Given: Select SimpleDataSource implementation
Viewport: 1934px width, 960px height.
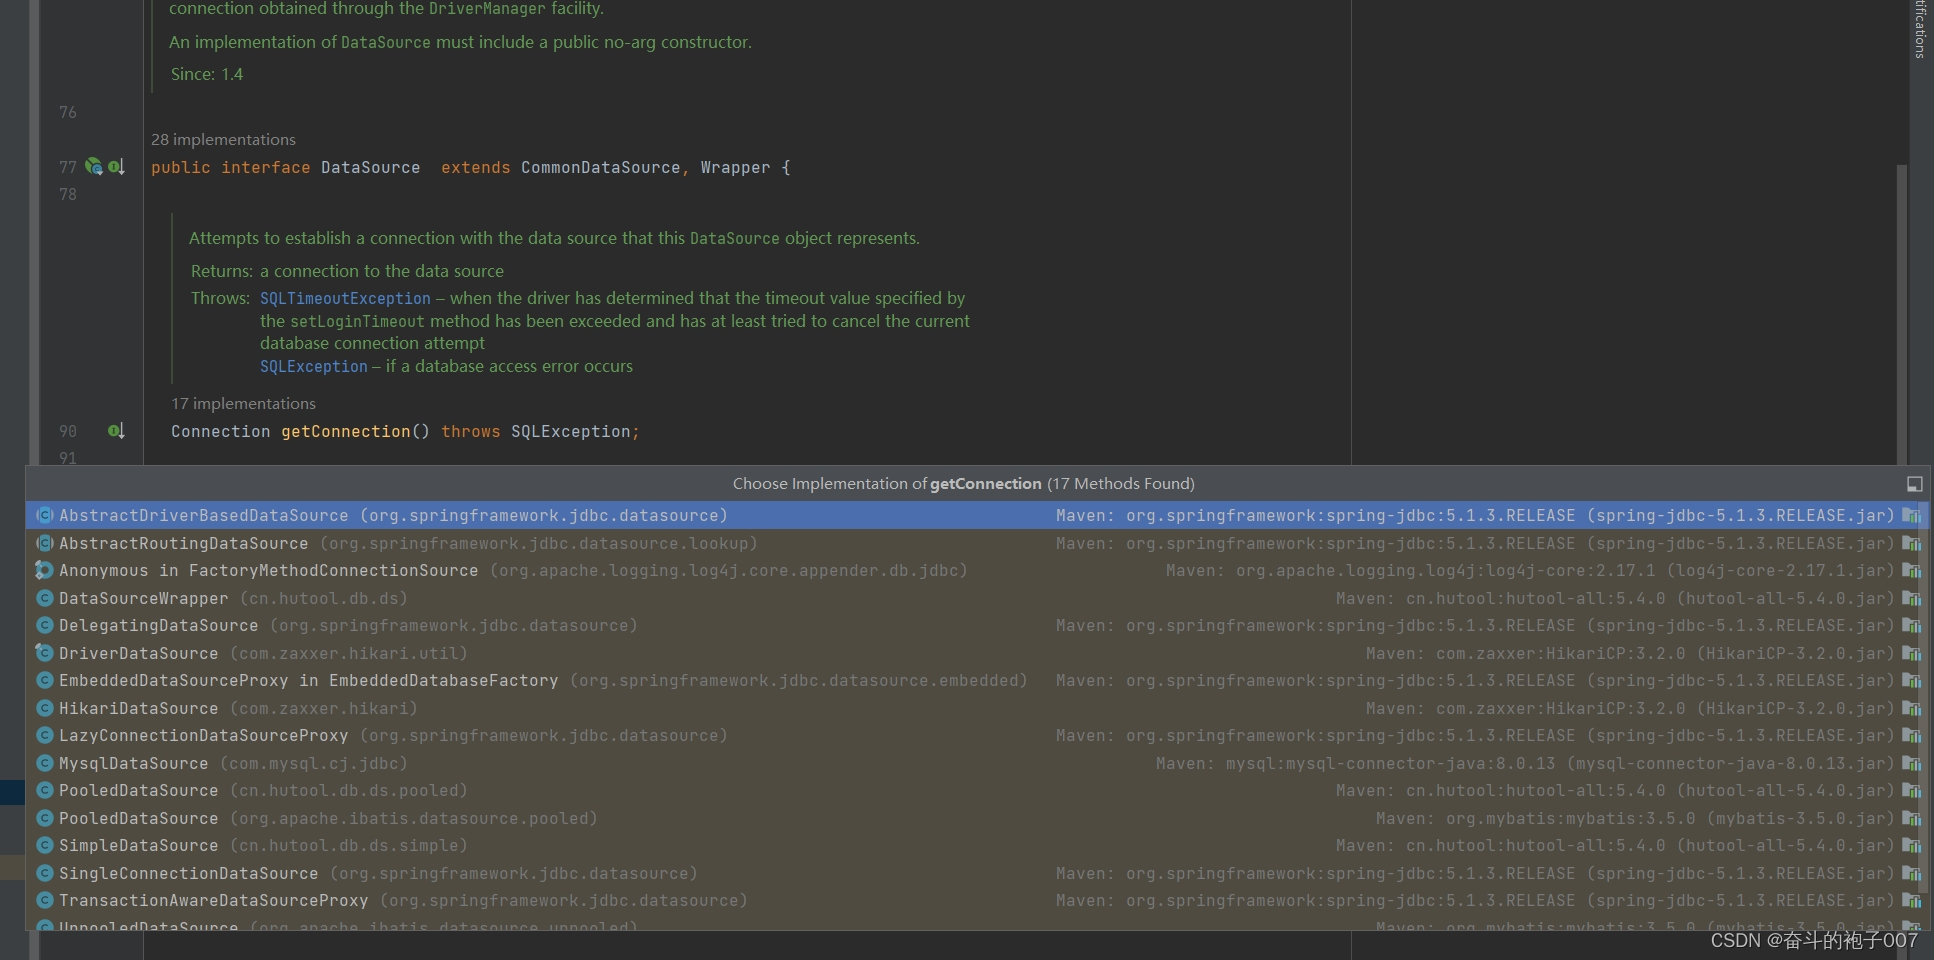Looking at the screenshot, I should (976, 845).
